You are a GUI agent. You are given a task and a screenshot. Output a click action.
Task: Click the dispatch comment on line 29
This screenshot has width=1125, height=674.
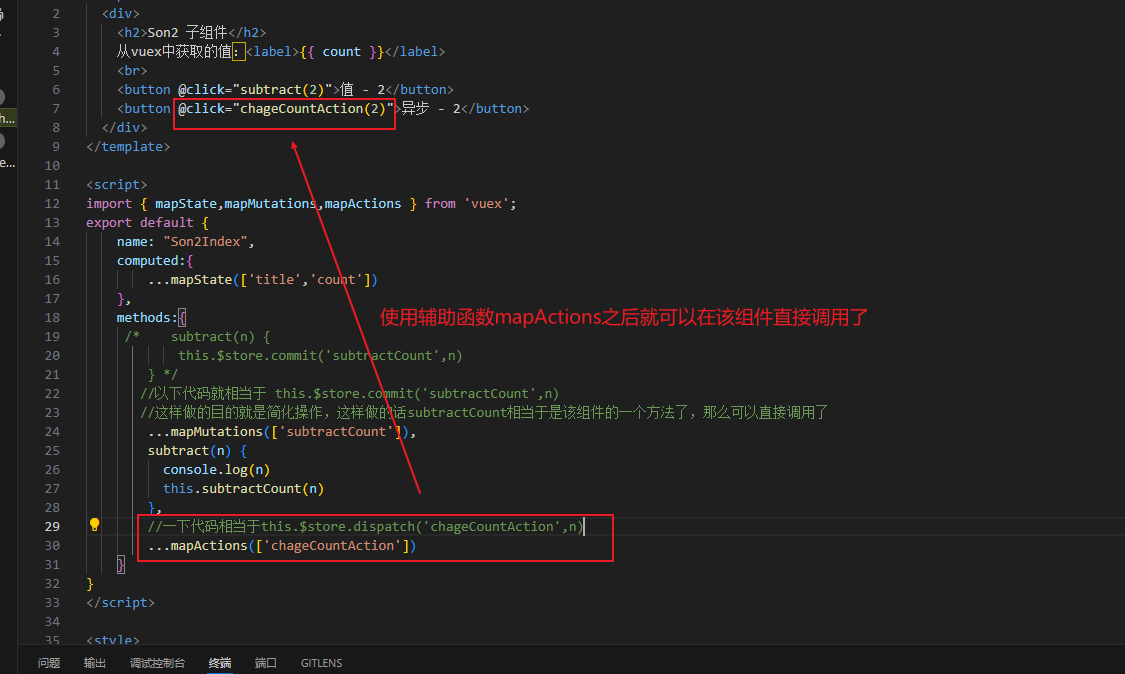[365, 526]
